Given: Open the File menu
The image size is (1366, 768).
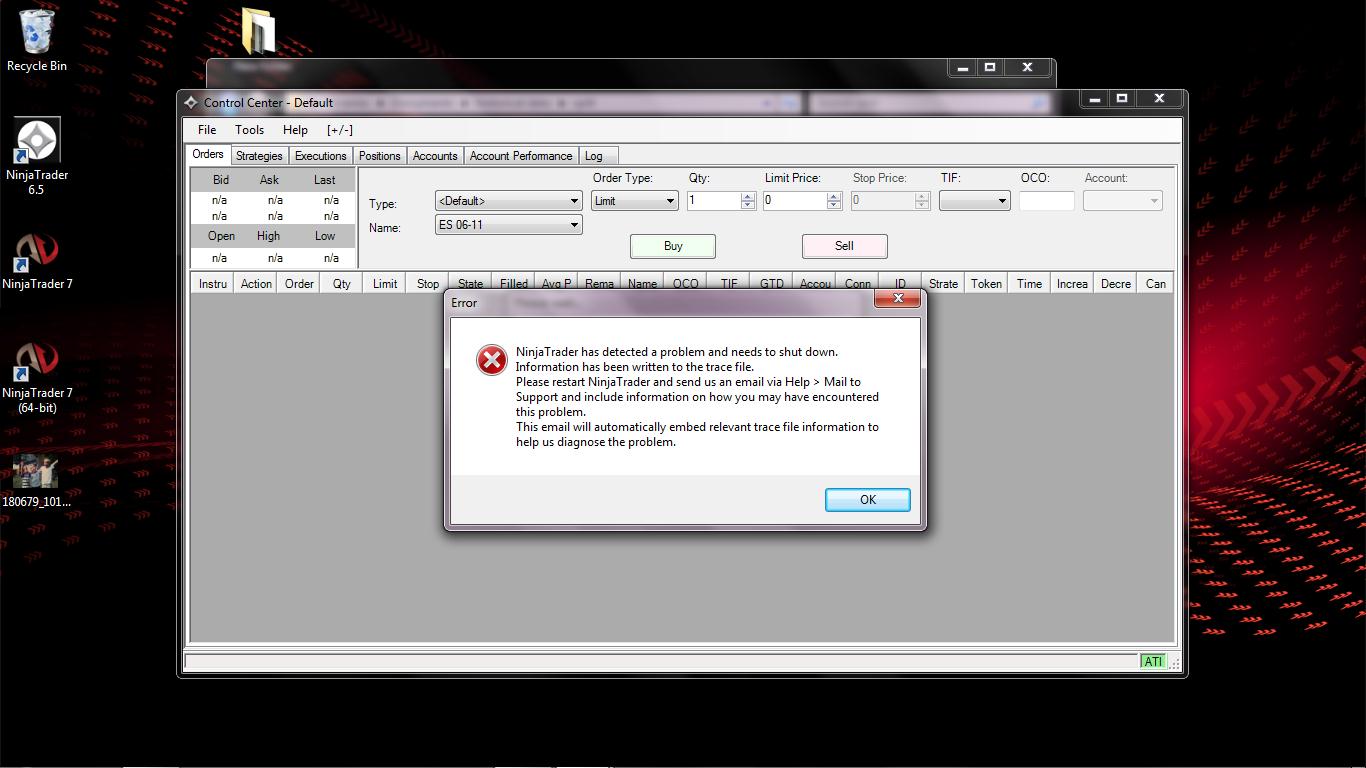Looking at the screenshot, I should tap(207, 130).
